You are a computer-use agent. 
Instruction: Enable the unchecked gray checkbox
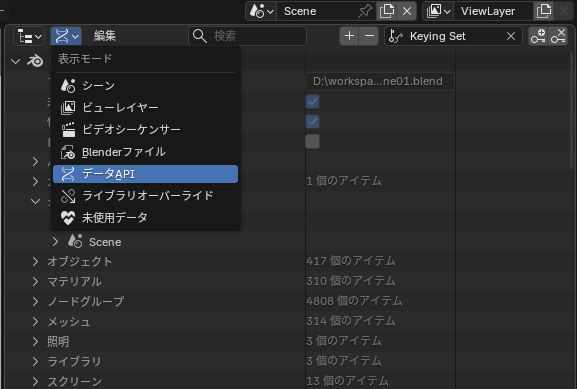[x=312, y=142]
